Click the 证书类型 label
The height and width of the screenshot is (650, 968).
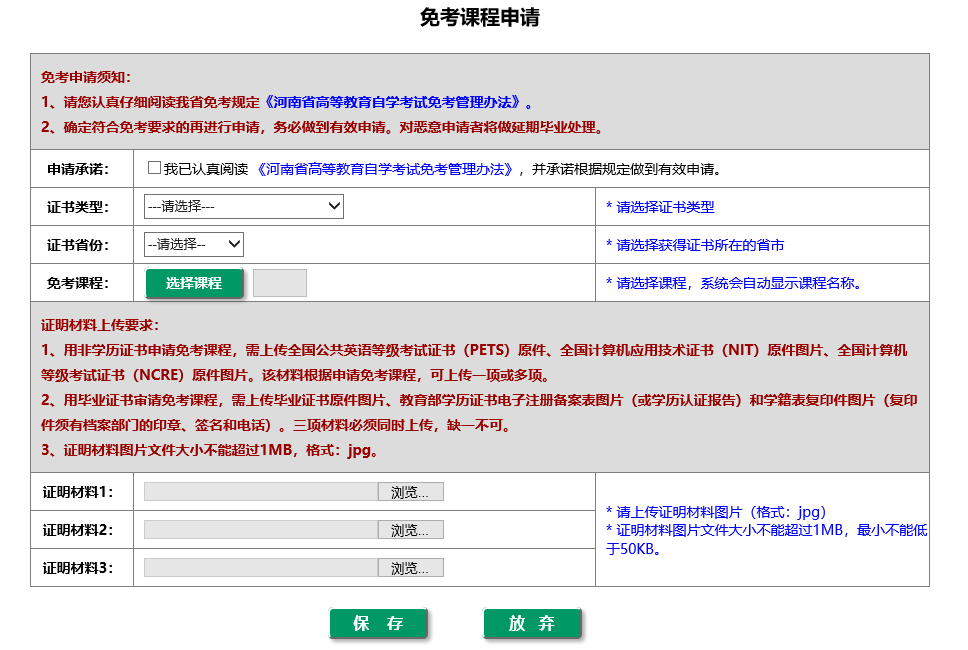coord(78,207)
